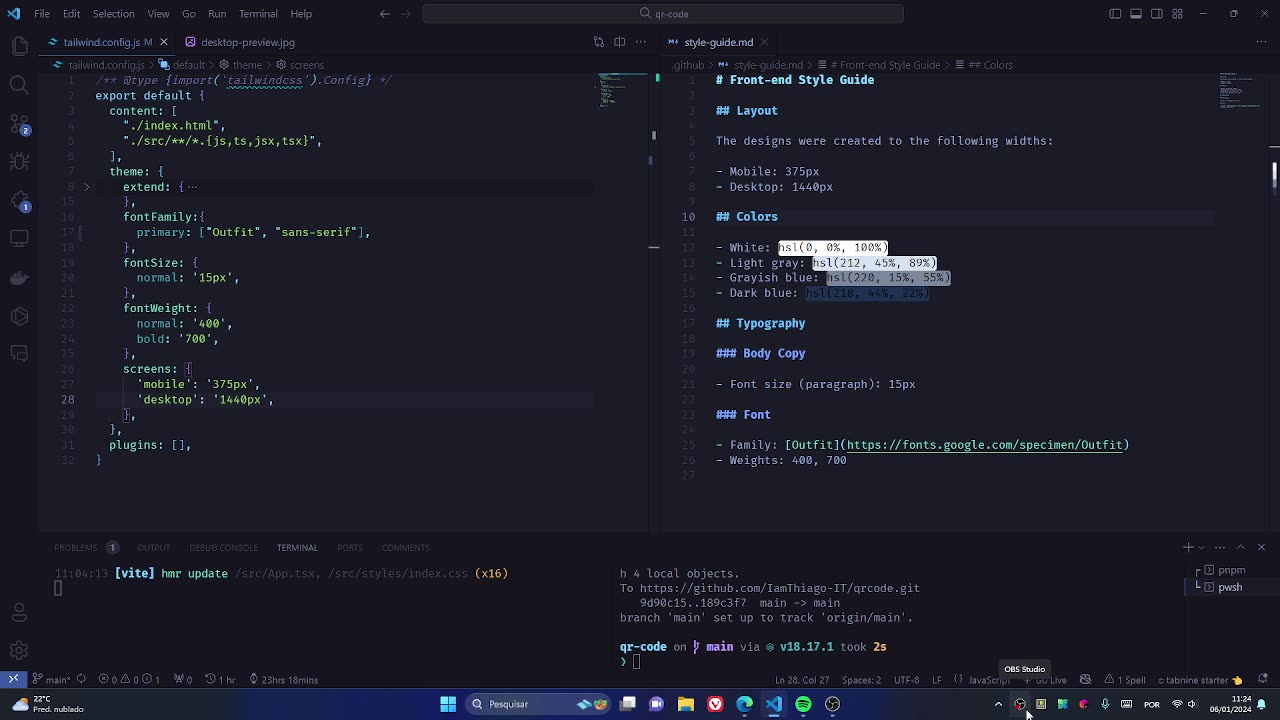Viewport: 1280px width, 720px height.
Task: Toggle Panel visibility in title bar
Action: (1136, 14)
